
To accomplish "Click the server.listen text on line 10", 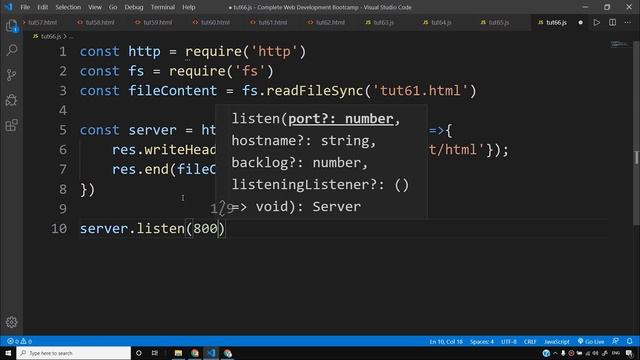I will pos(132,229).
